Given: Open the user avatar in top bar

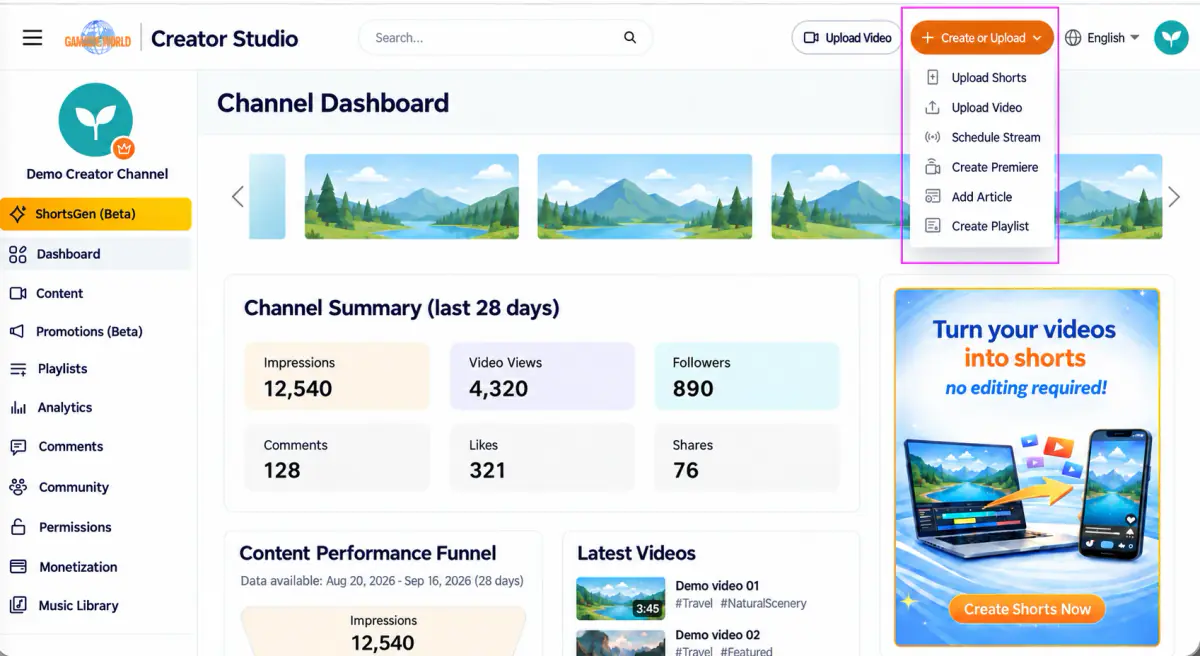Looking at the screenshot, I should pyautogui.click(x=1171, y=38).
